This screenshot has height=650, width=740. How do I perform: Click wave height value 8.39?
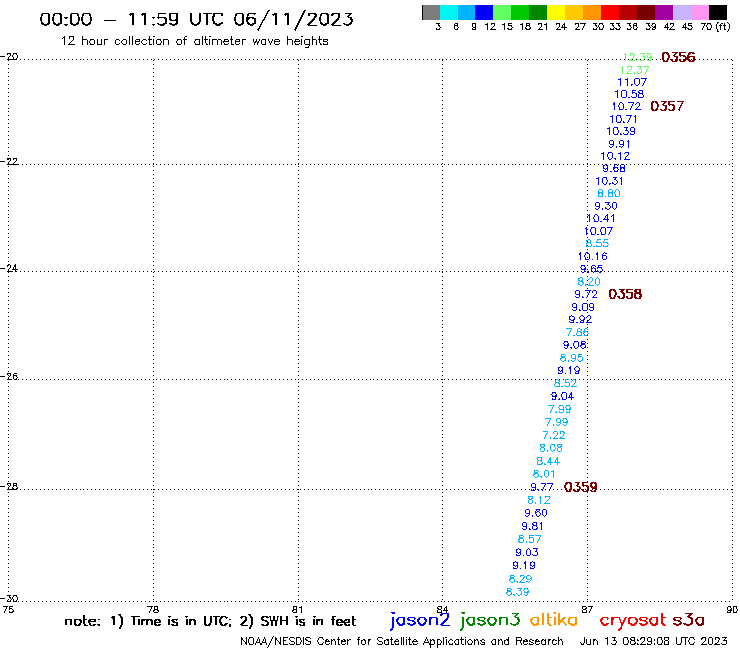tap(518, 592)
